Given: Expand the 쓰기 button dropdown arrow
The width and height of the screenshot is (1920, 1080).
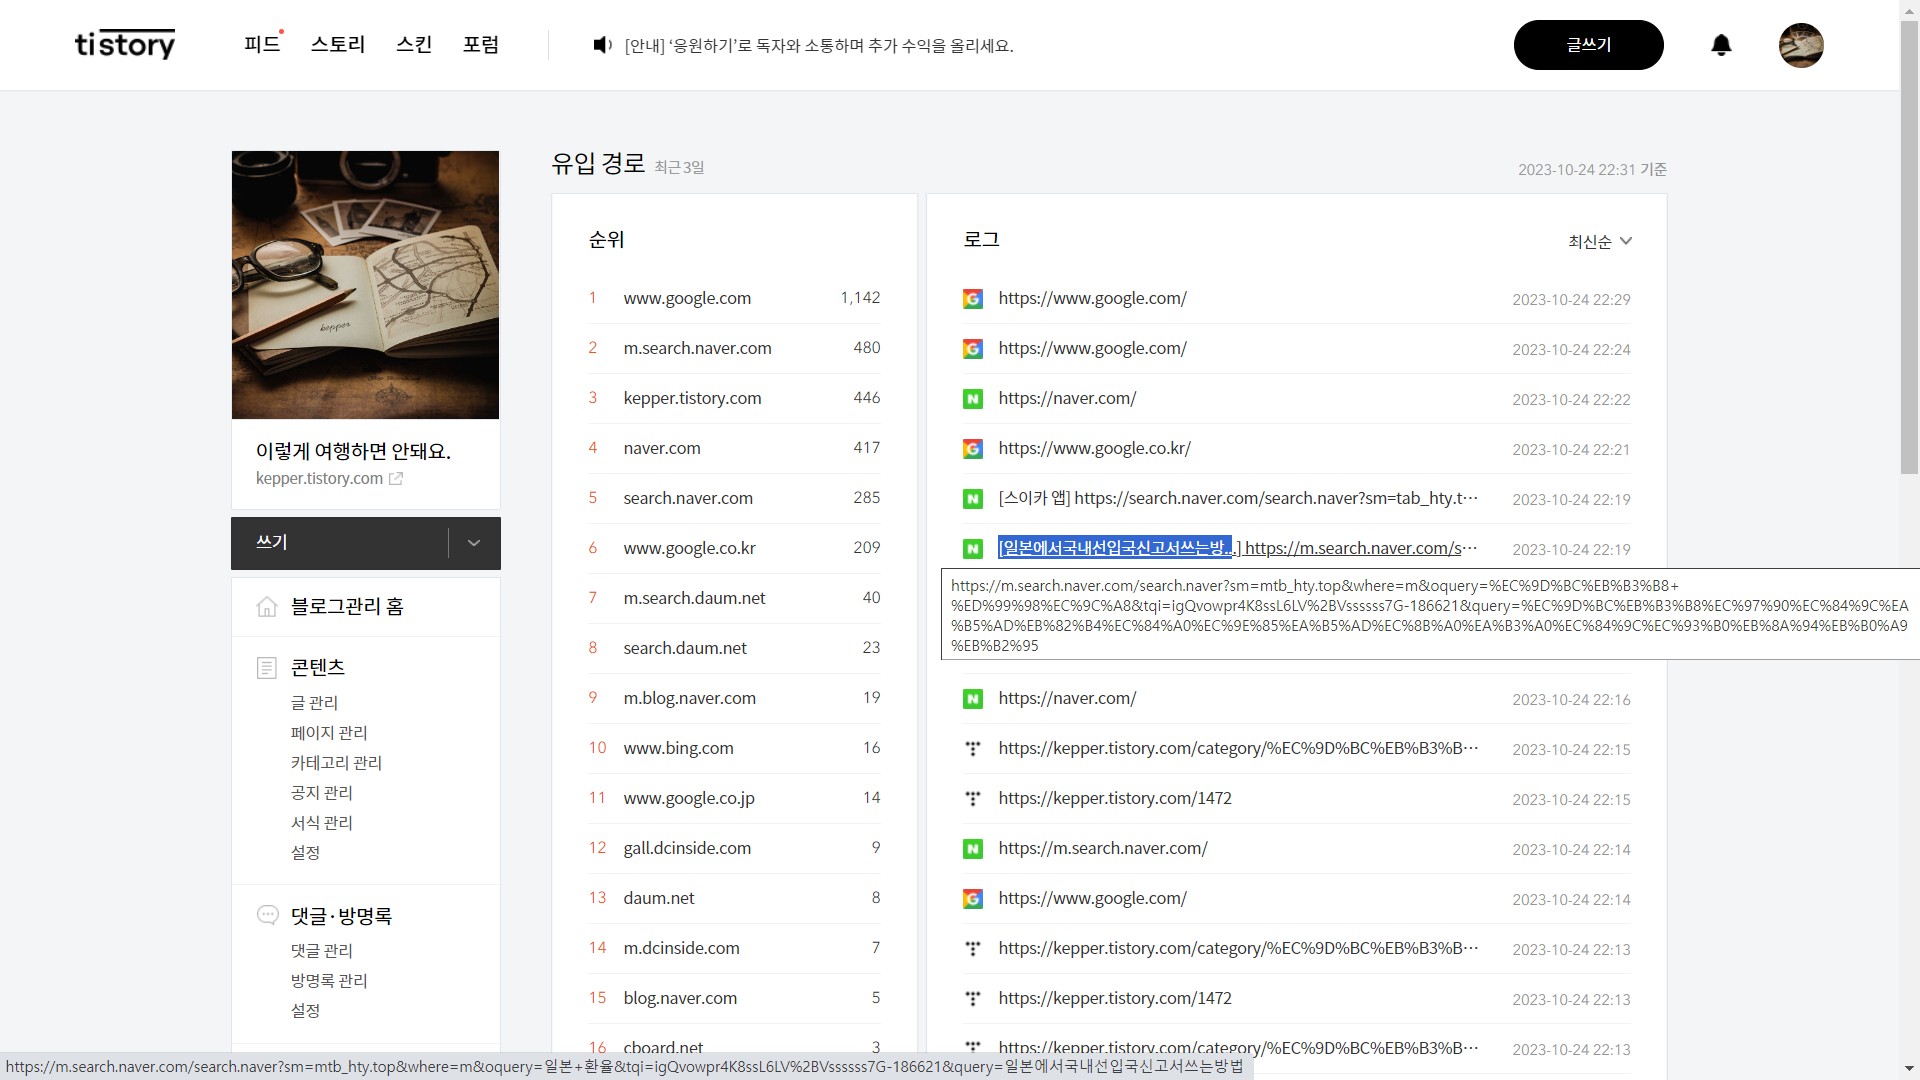Looking at the screenshot, I should [474, 543].
